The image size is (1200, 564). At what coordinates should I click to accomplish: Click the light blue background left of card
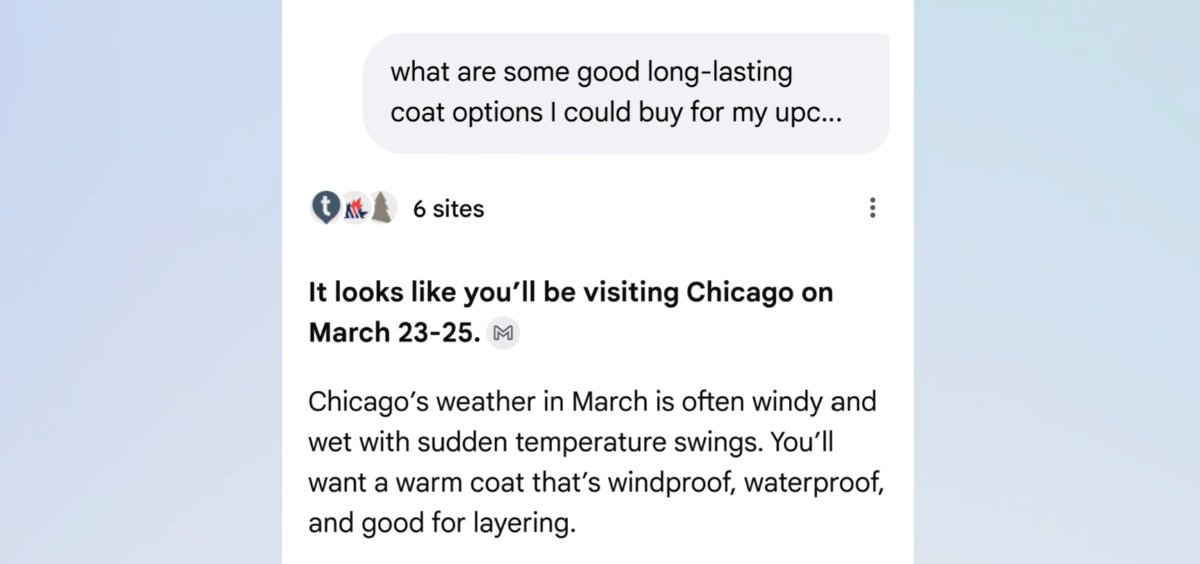pyautogui.click(x=140, y=282)
